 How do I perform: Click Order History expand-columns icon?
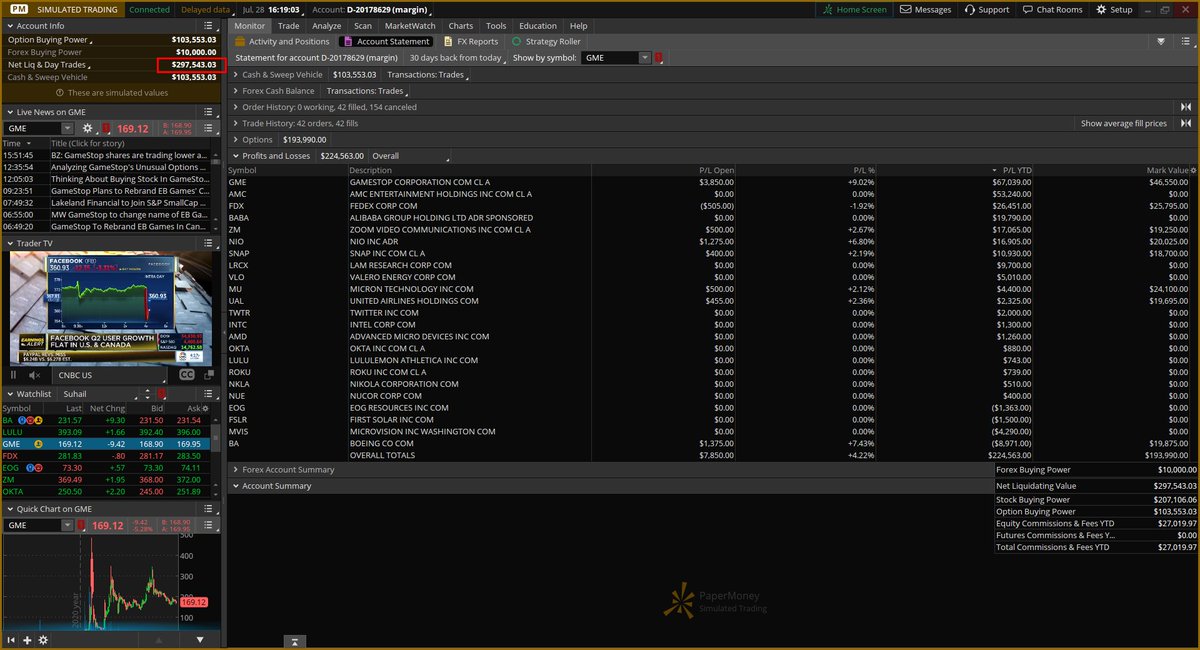click(1186, 107)
